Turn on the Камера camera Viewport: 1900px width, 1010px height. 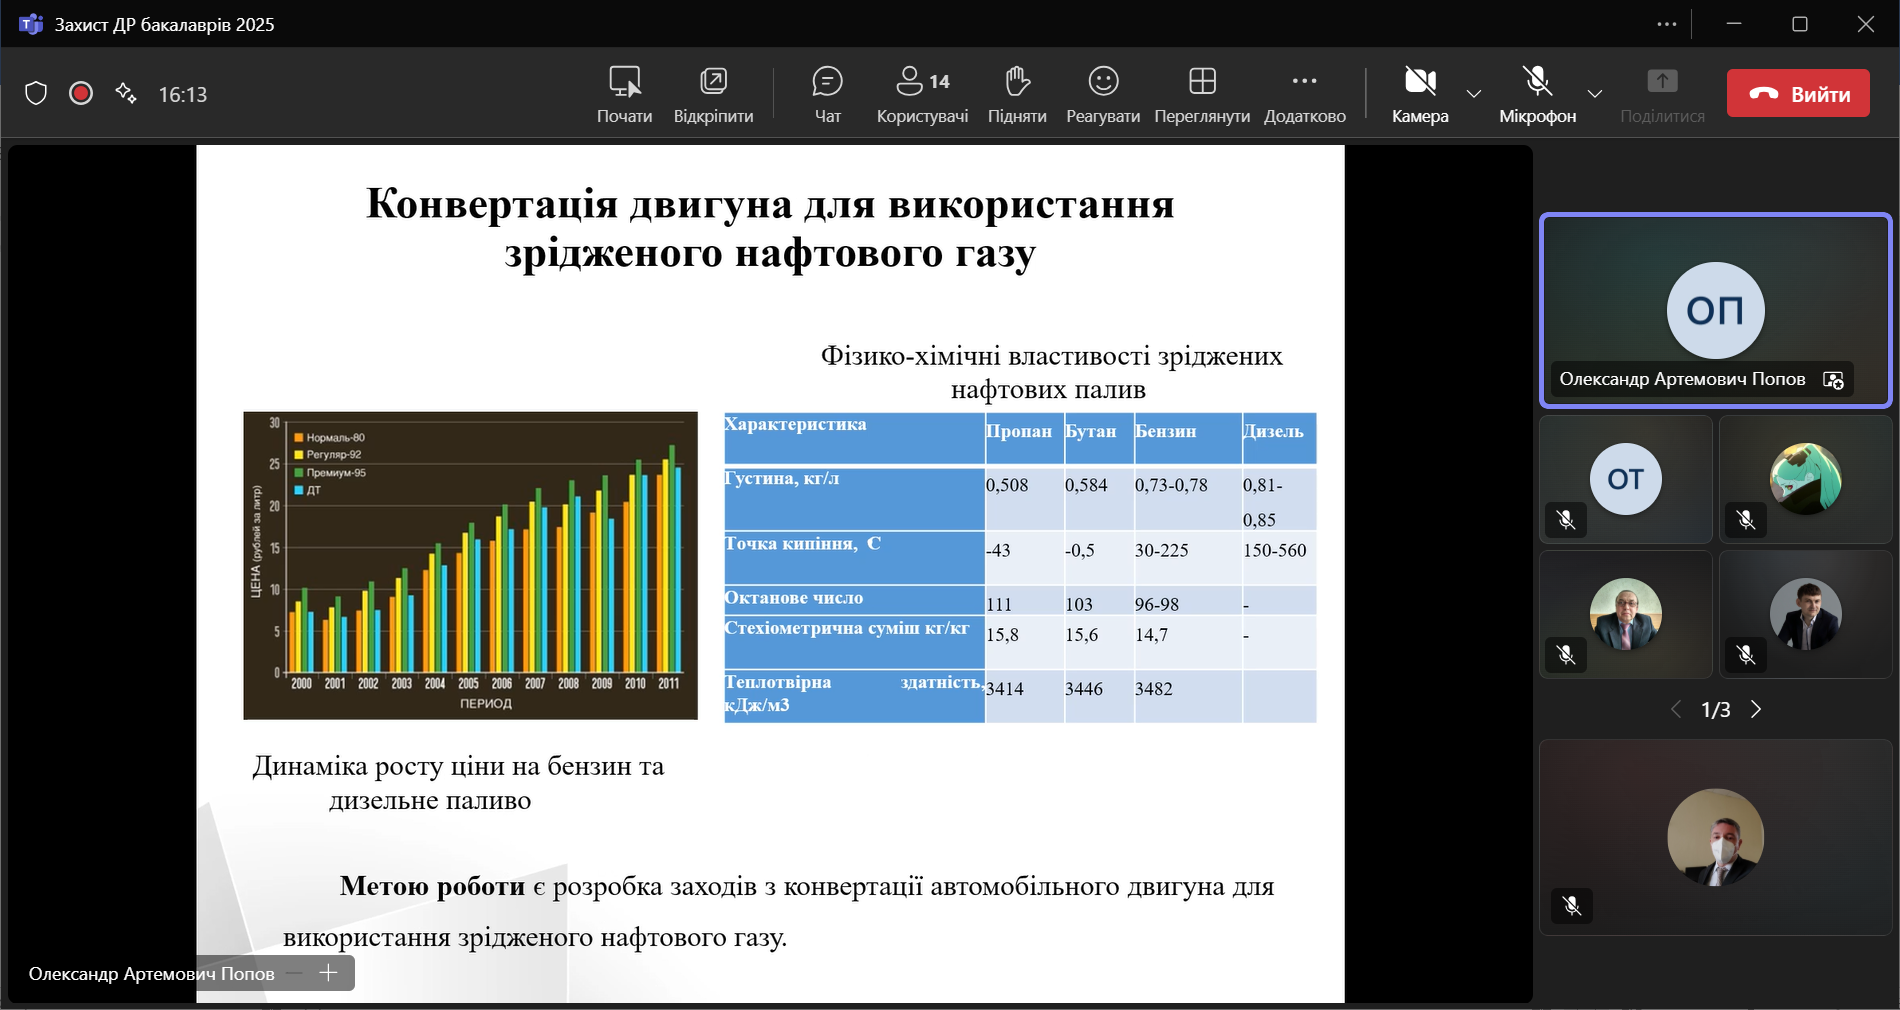click(x=1420, y=94)
